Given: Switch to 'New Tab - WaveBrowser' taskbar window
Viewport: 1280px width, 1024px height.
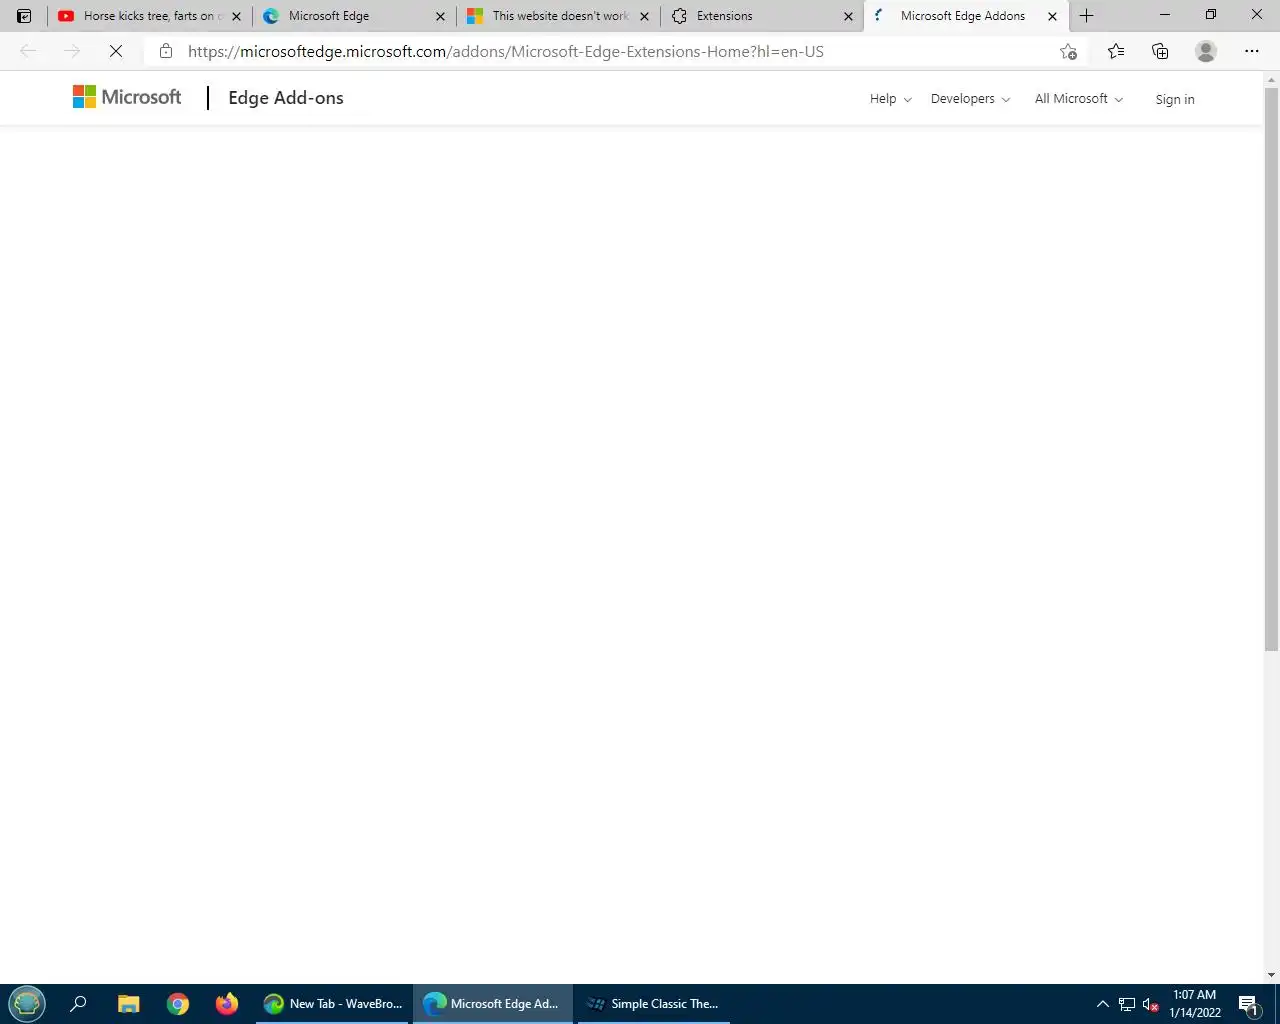Looking at the screenshot, I should tap(333, 1004).
